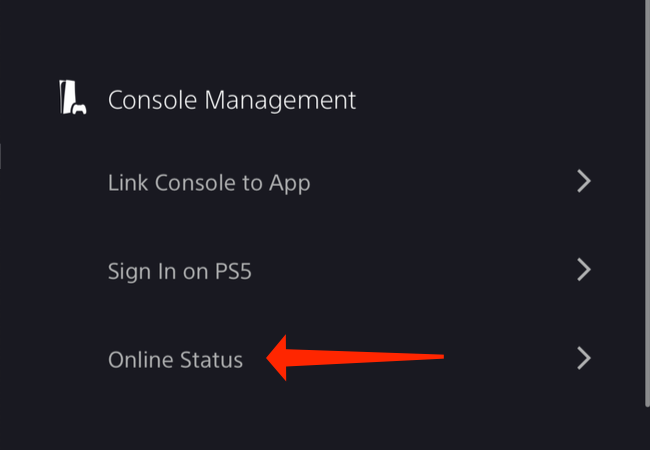Image resolution: width=650 pixels, height=450 pixels.
Task: Click chevron beside Sign In on PS5
Action: (x=585, y=269)
